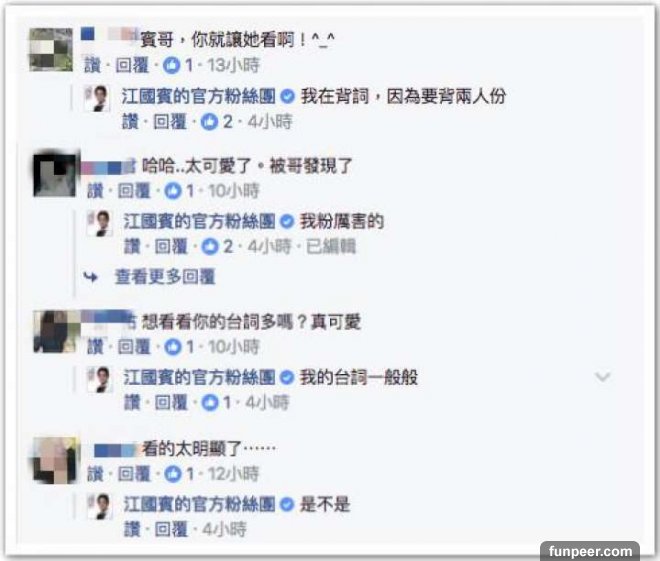
Task: Click like count icon on 13小時 comment
Action: point(172,65)
